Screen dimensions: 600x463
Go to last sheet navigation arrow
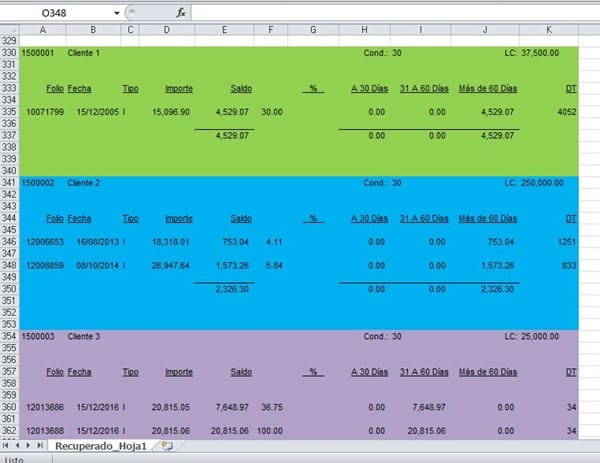[39, 445]
